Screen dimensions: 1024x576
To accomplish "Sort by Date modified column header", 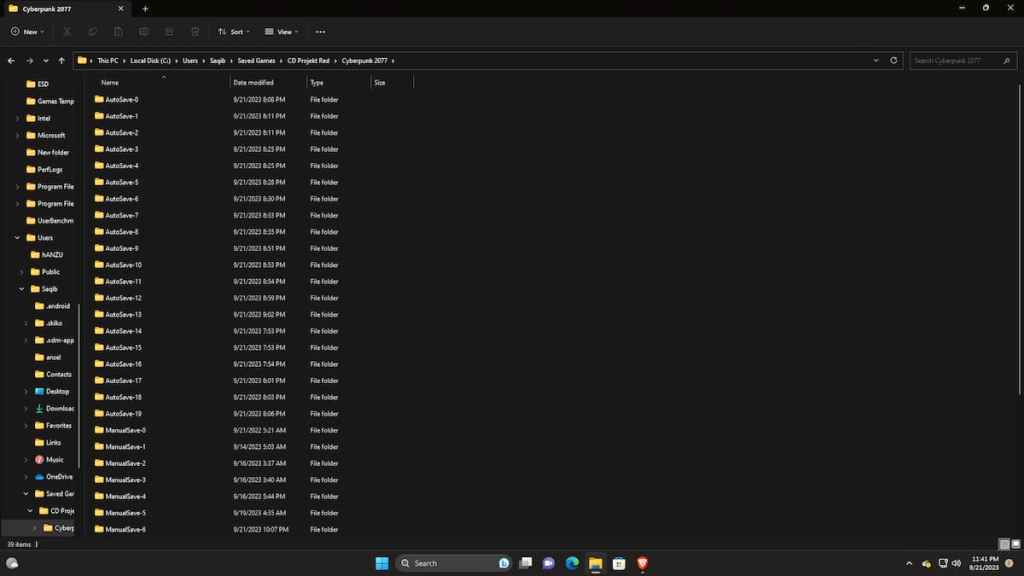I will click(253, 82).
